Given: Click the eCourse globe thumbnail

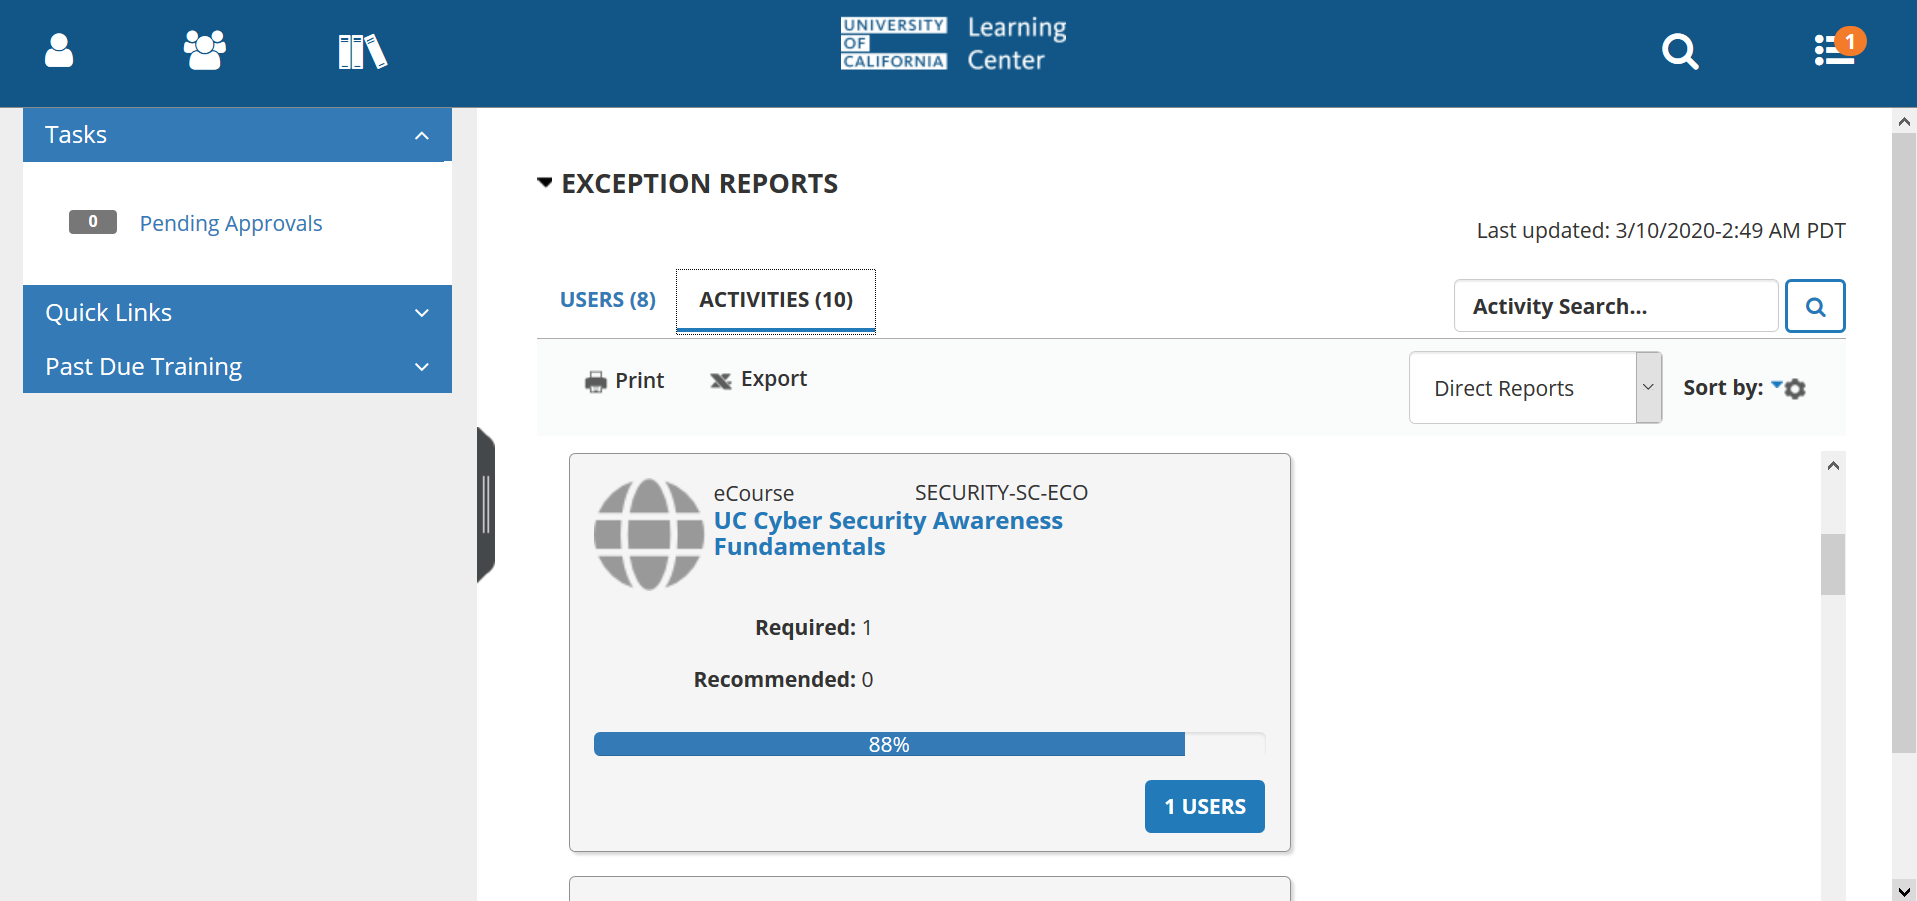Looking at the screenshot, I should tap(649, 534).
